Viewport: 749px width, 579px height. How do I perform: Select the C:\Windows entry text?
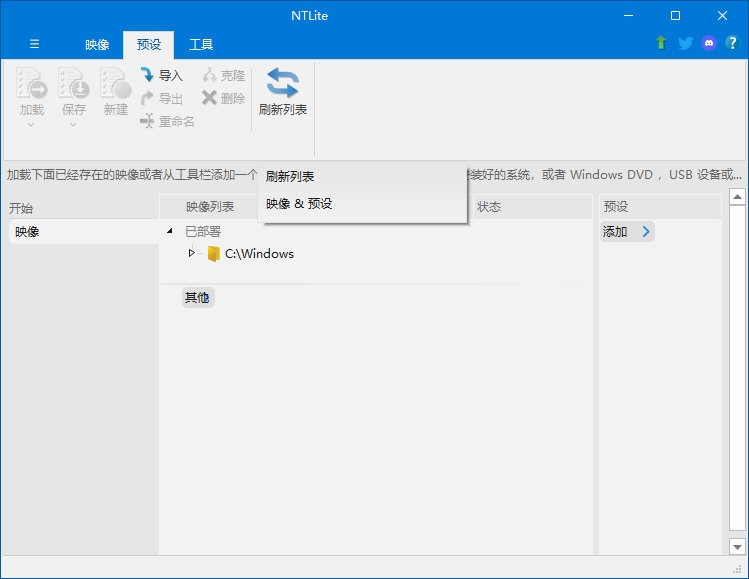(x=259, y=254)
